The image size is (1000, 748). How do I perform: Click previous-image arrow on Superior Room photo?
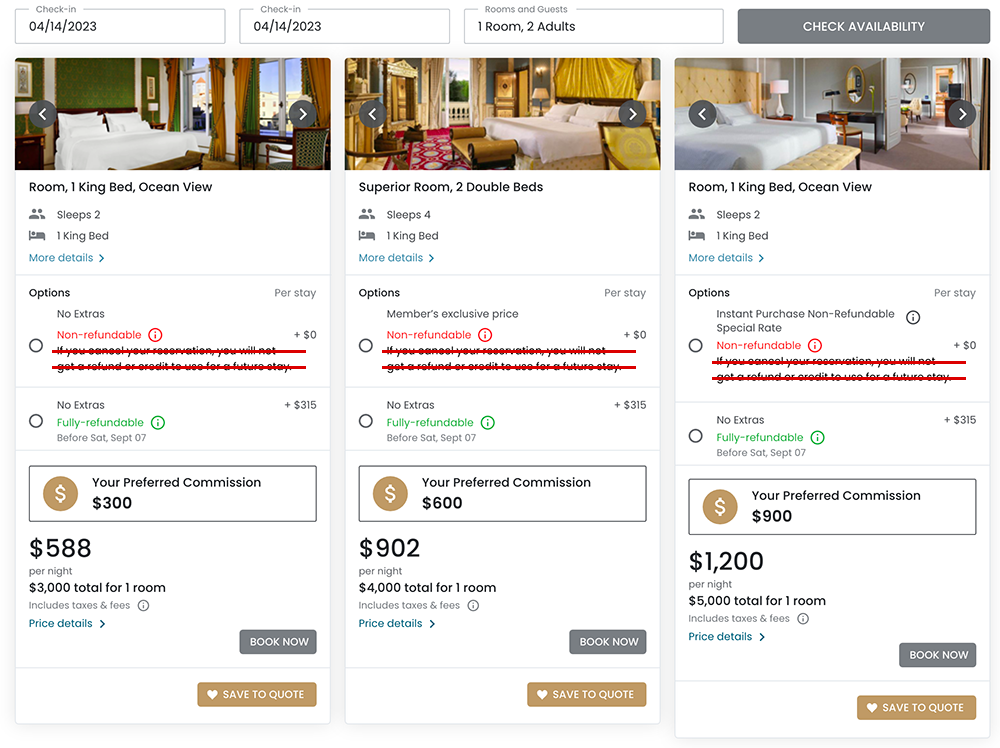(x=372, y=114)
